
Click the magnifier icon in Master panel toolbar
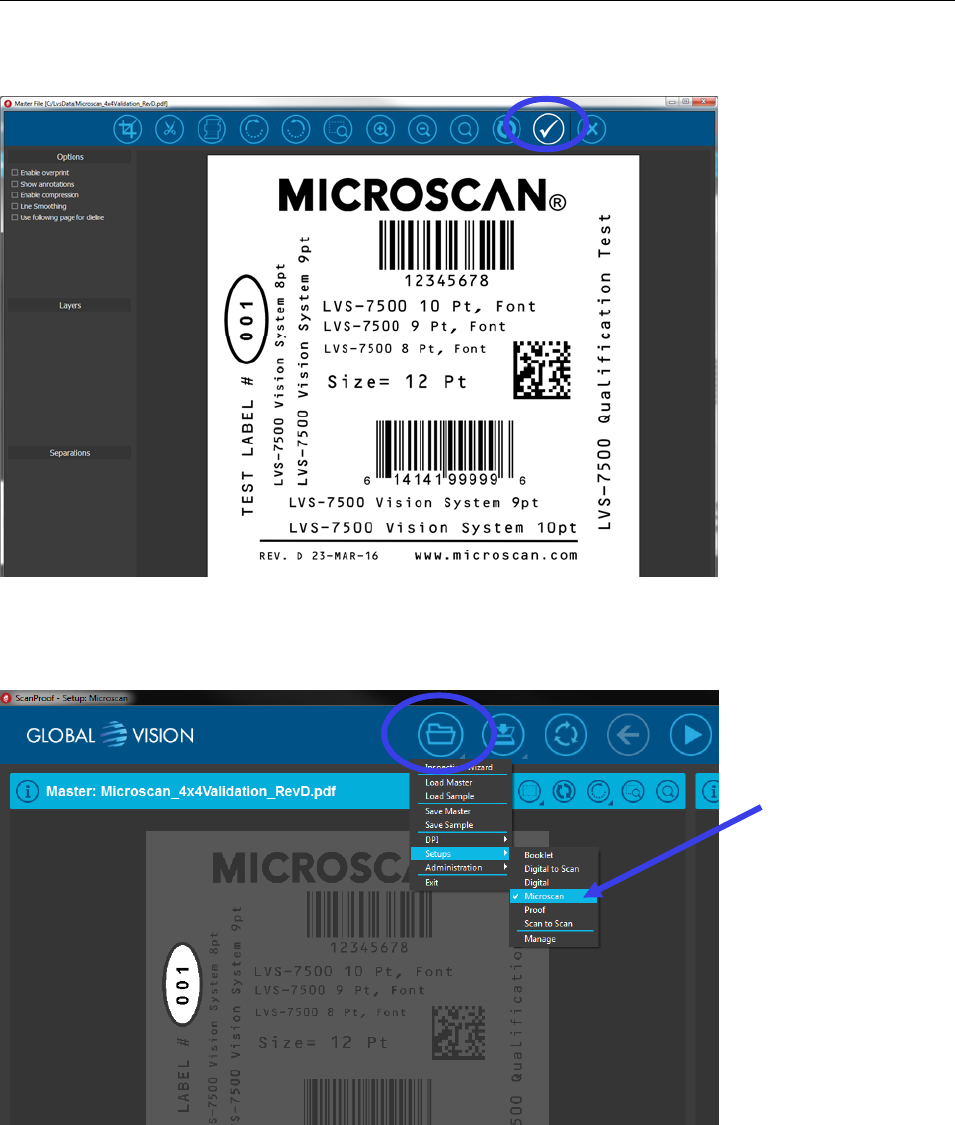[667, 791]
